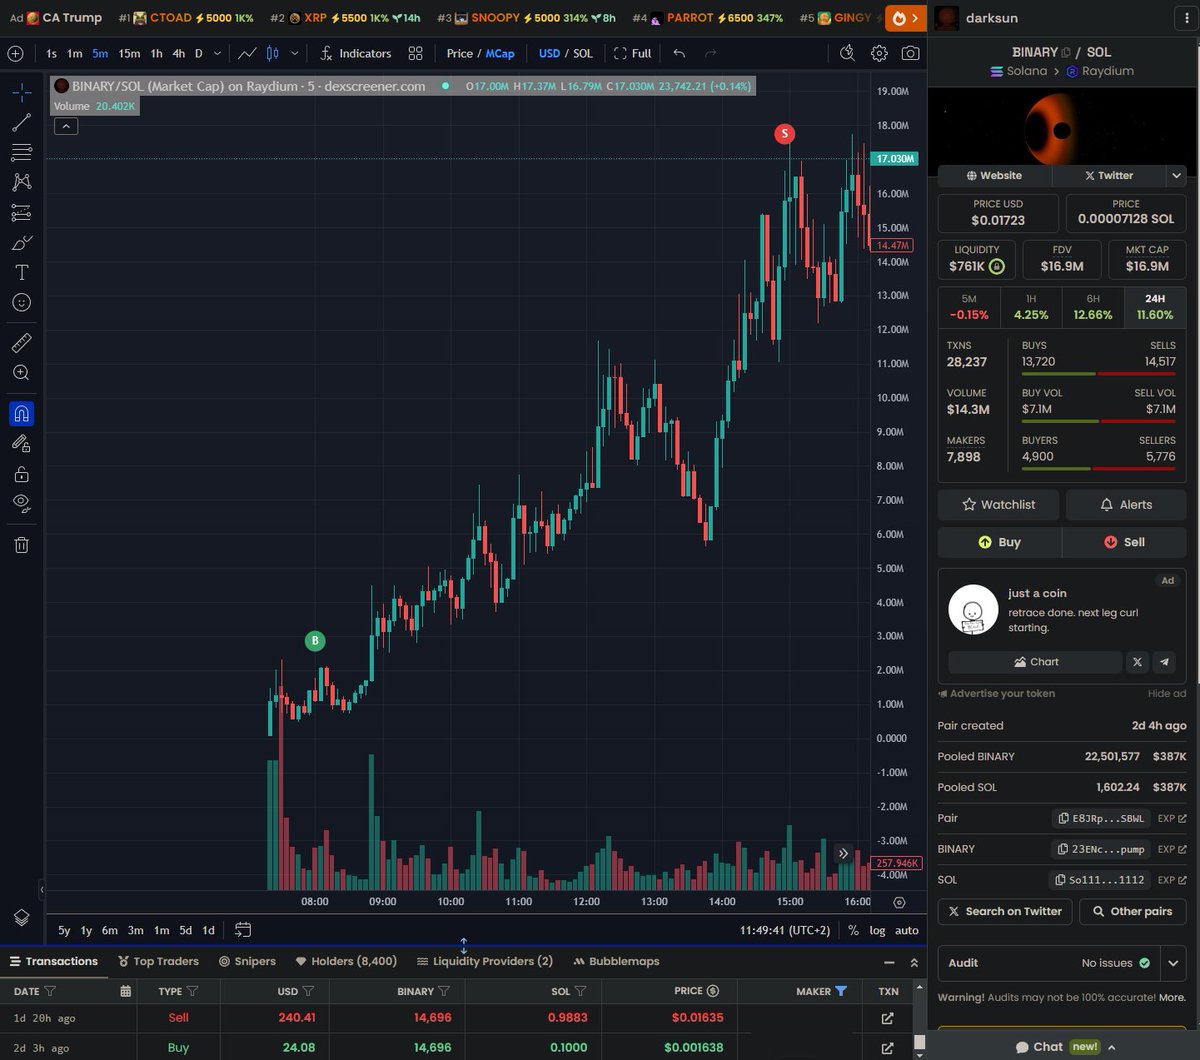Select the brush drawing tool
The image size is (1200, 1060).
[x=22, y=243]
